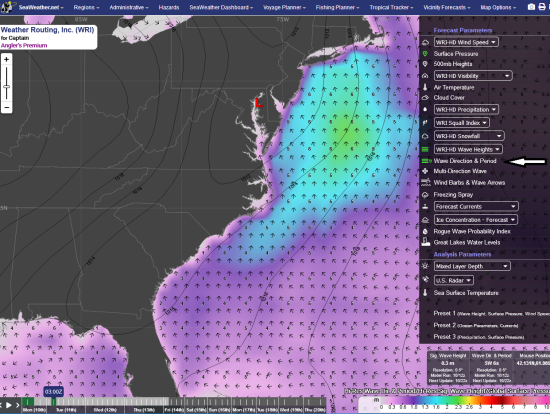This screenshot has height=414, width=550.
Task: Click the camera snapshot icon
Action: pos(531,7)
